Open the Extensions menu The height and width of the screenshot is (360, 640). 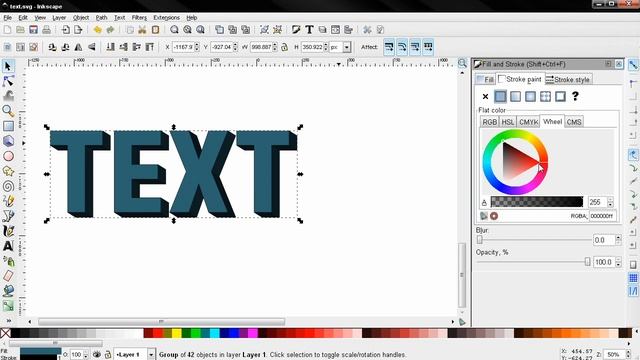[166, 18]
